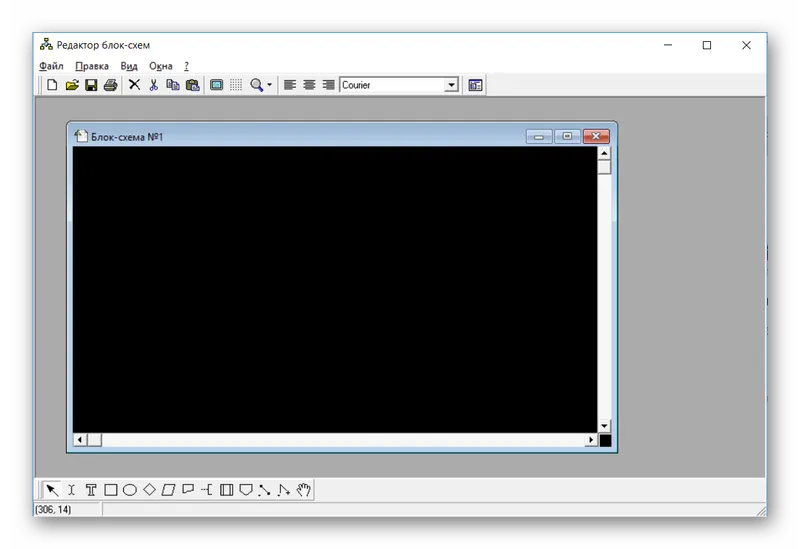Select the off-page connector shield tool
Screen dimensions: 800x549
246,490
